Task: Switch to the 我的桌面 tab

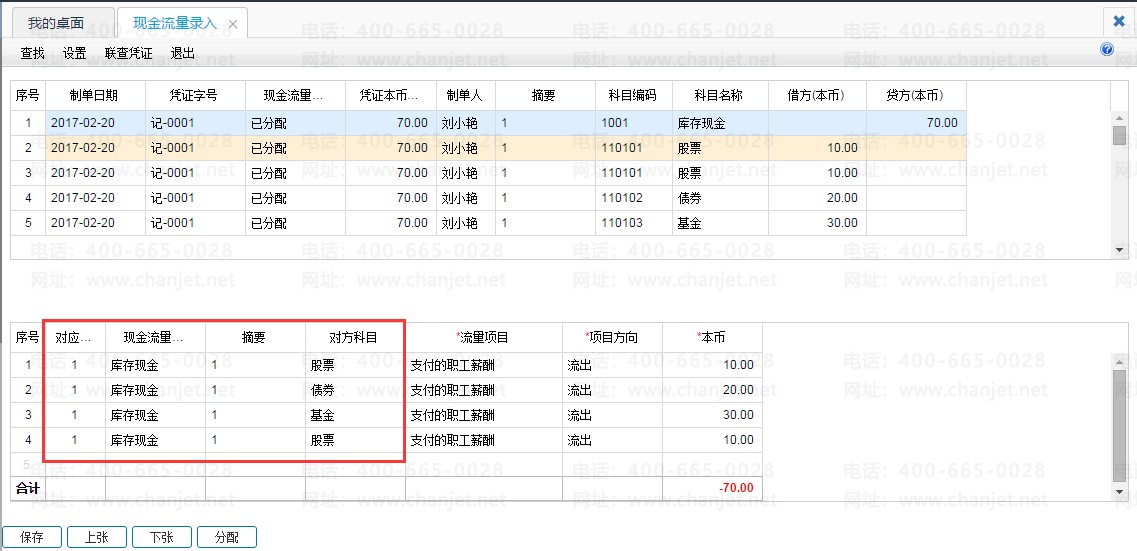Action: pyautogui.click(x=56, y=23)
